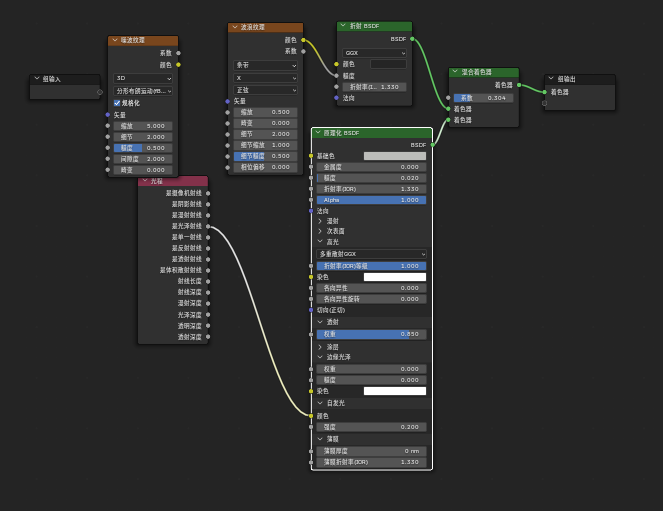Click the 颜色 swatch in 折射 BSDF
This screenshot has height=511, width=663.
389,64
